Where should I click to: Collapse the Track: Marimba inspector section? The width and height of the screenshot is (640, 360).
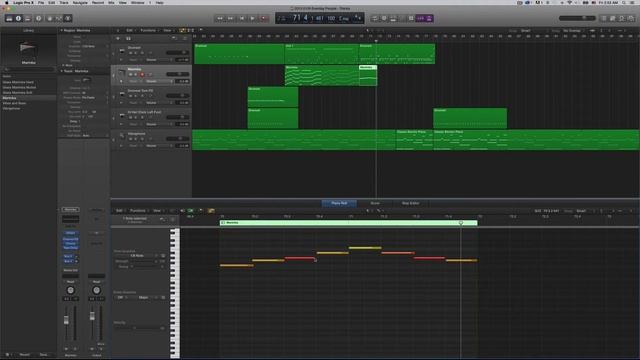click(62, 71)
